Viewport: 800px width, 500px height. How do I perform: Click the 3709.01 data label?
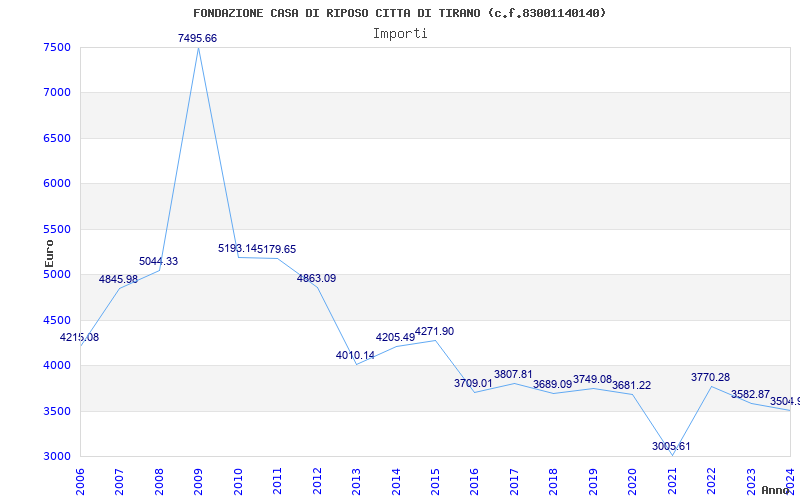point(473,383)
